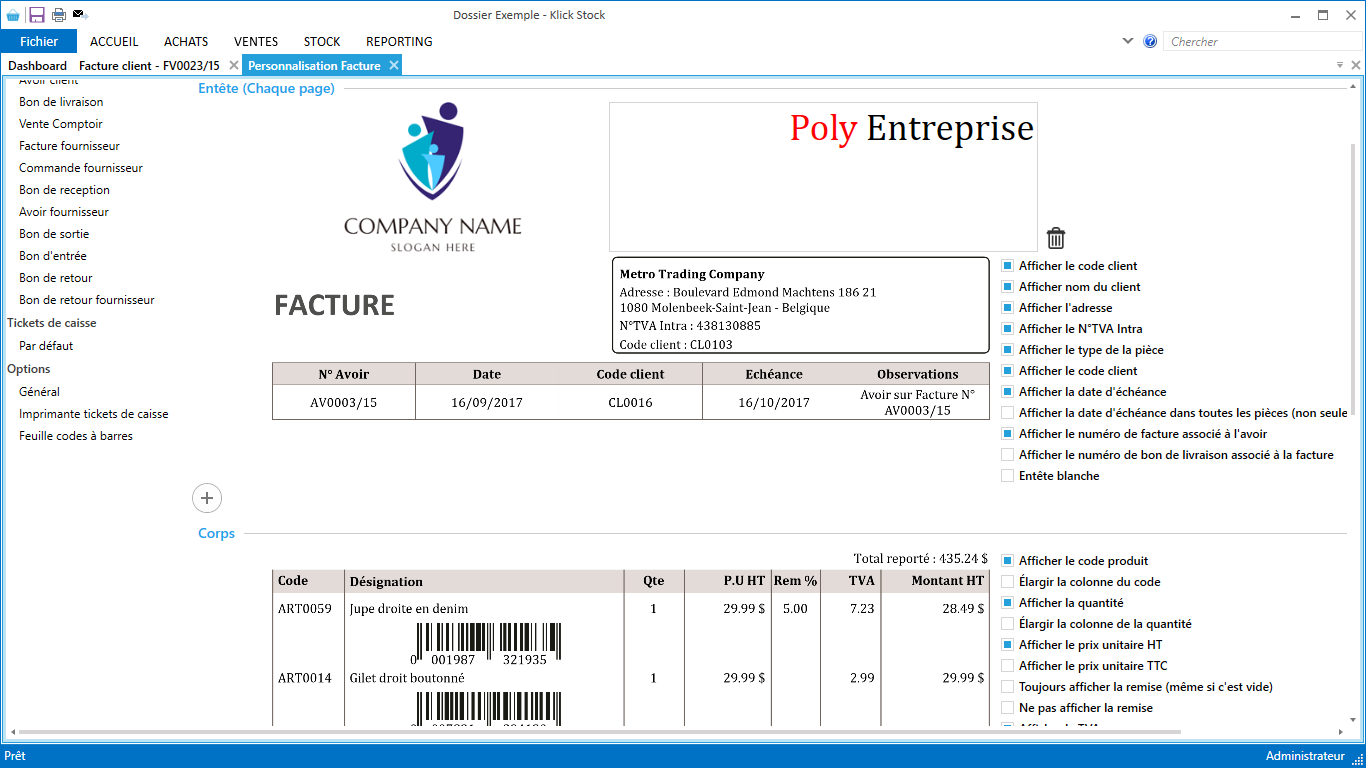Toggle Afficher le N°TVA Intra checkbox
This screenshot has height=768, width=1366.
[1008, 329]
